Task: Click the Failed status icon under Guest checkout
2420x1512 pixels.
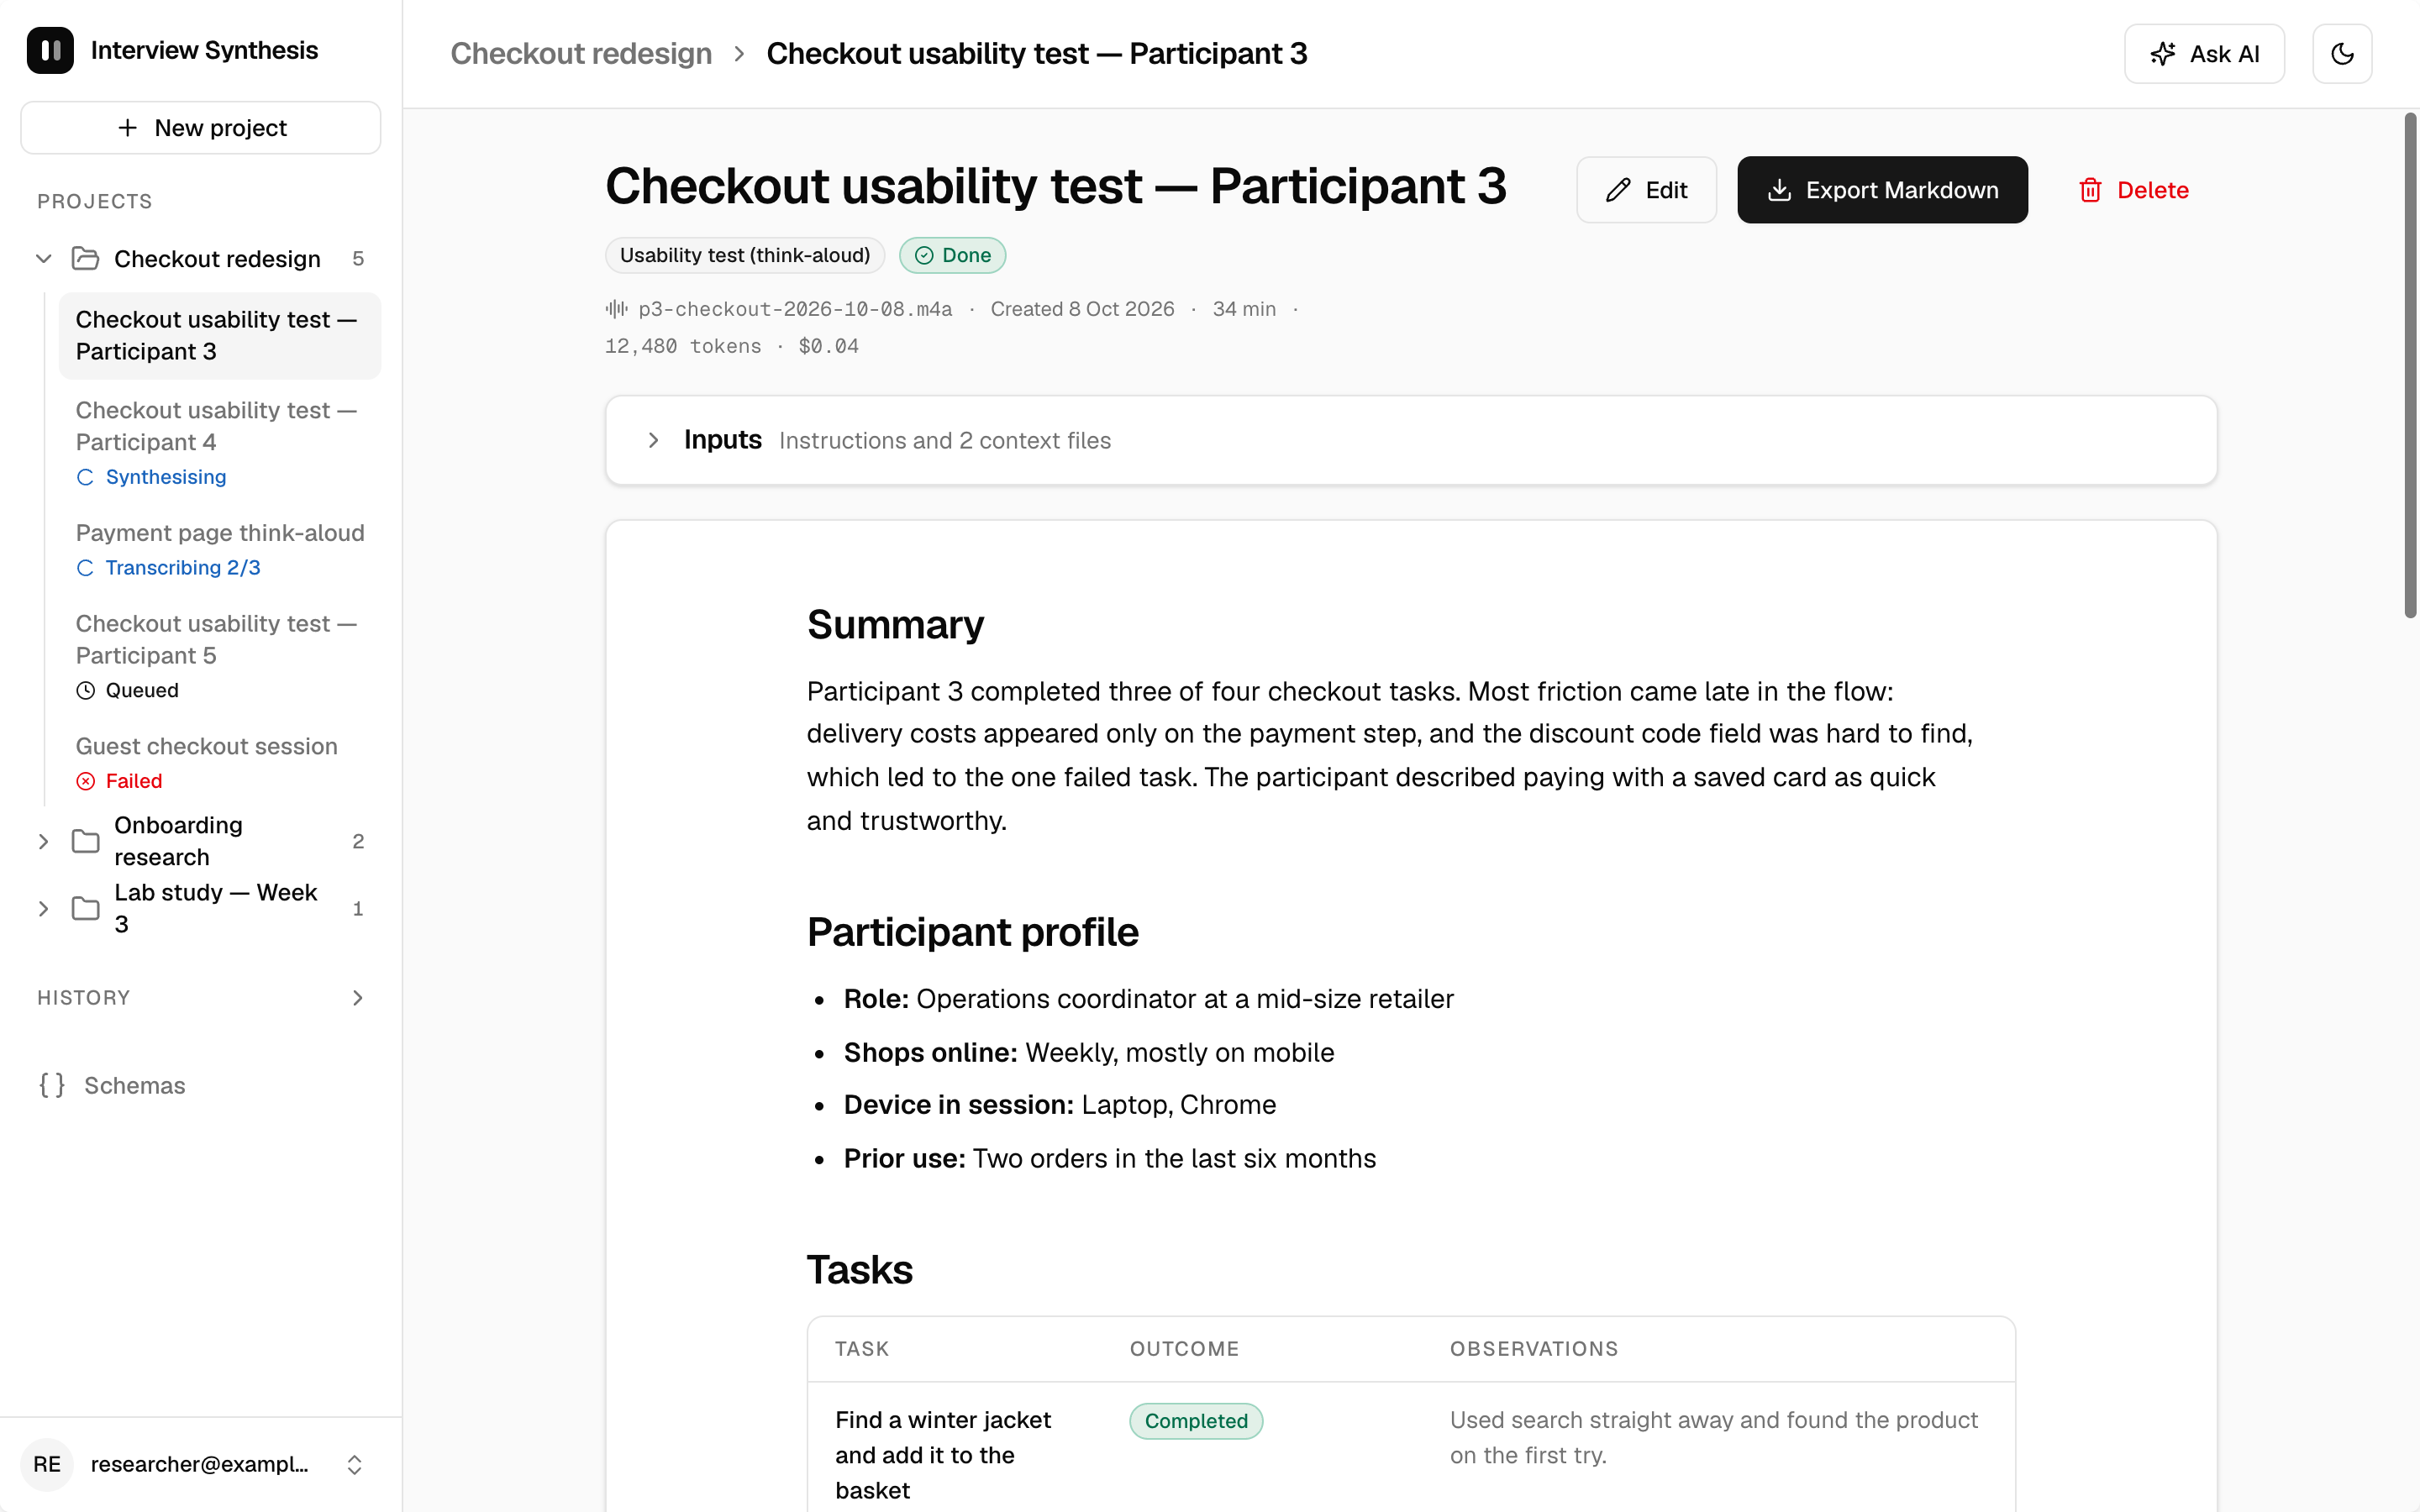Action: pyautogui.click(x=86, y=781)
